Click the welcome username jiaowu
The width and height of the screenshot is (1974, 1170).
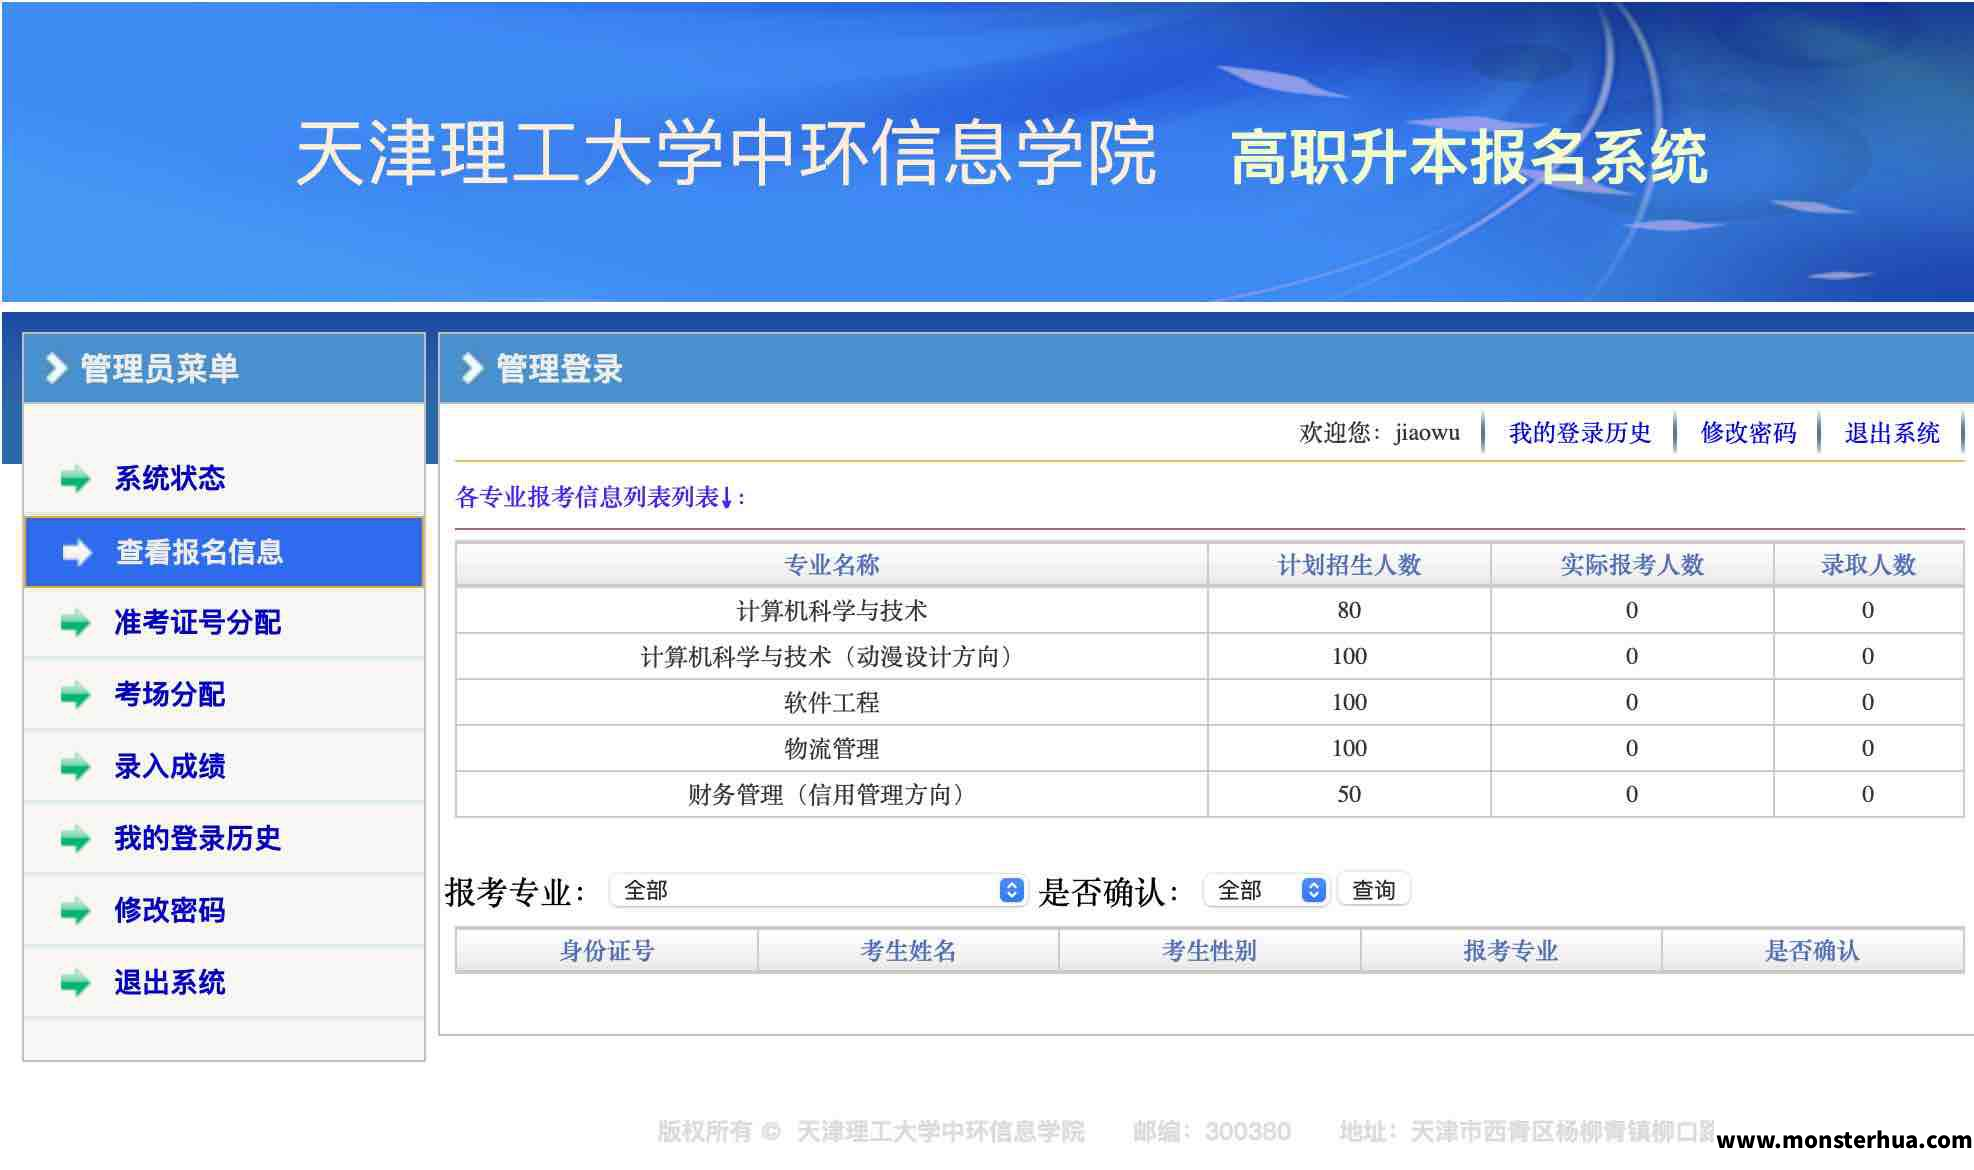click(x=1427, y=433)
